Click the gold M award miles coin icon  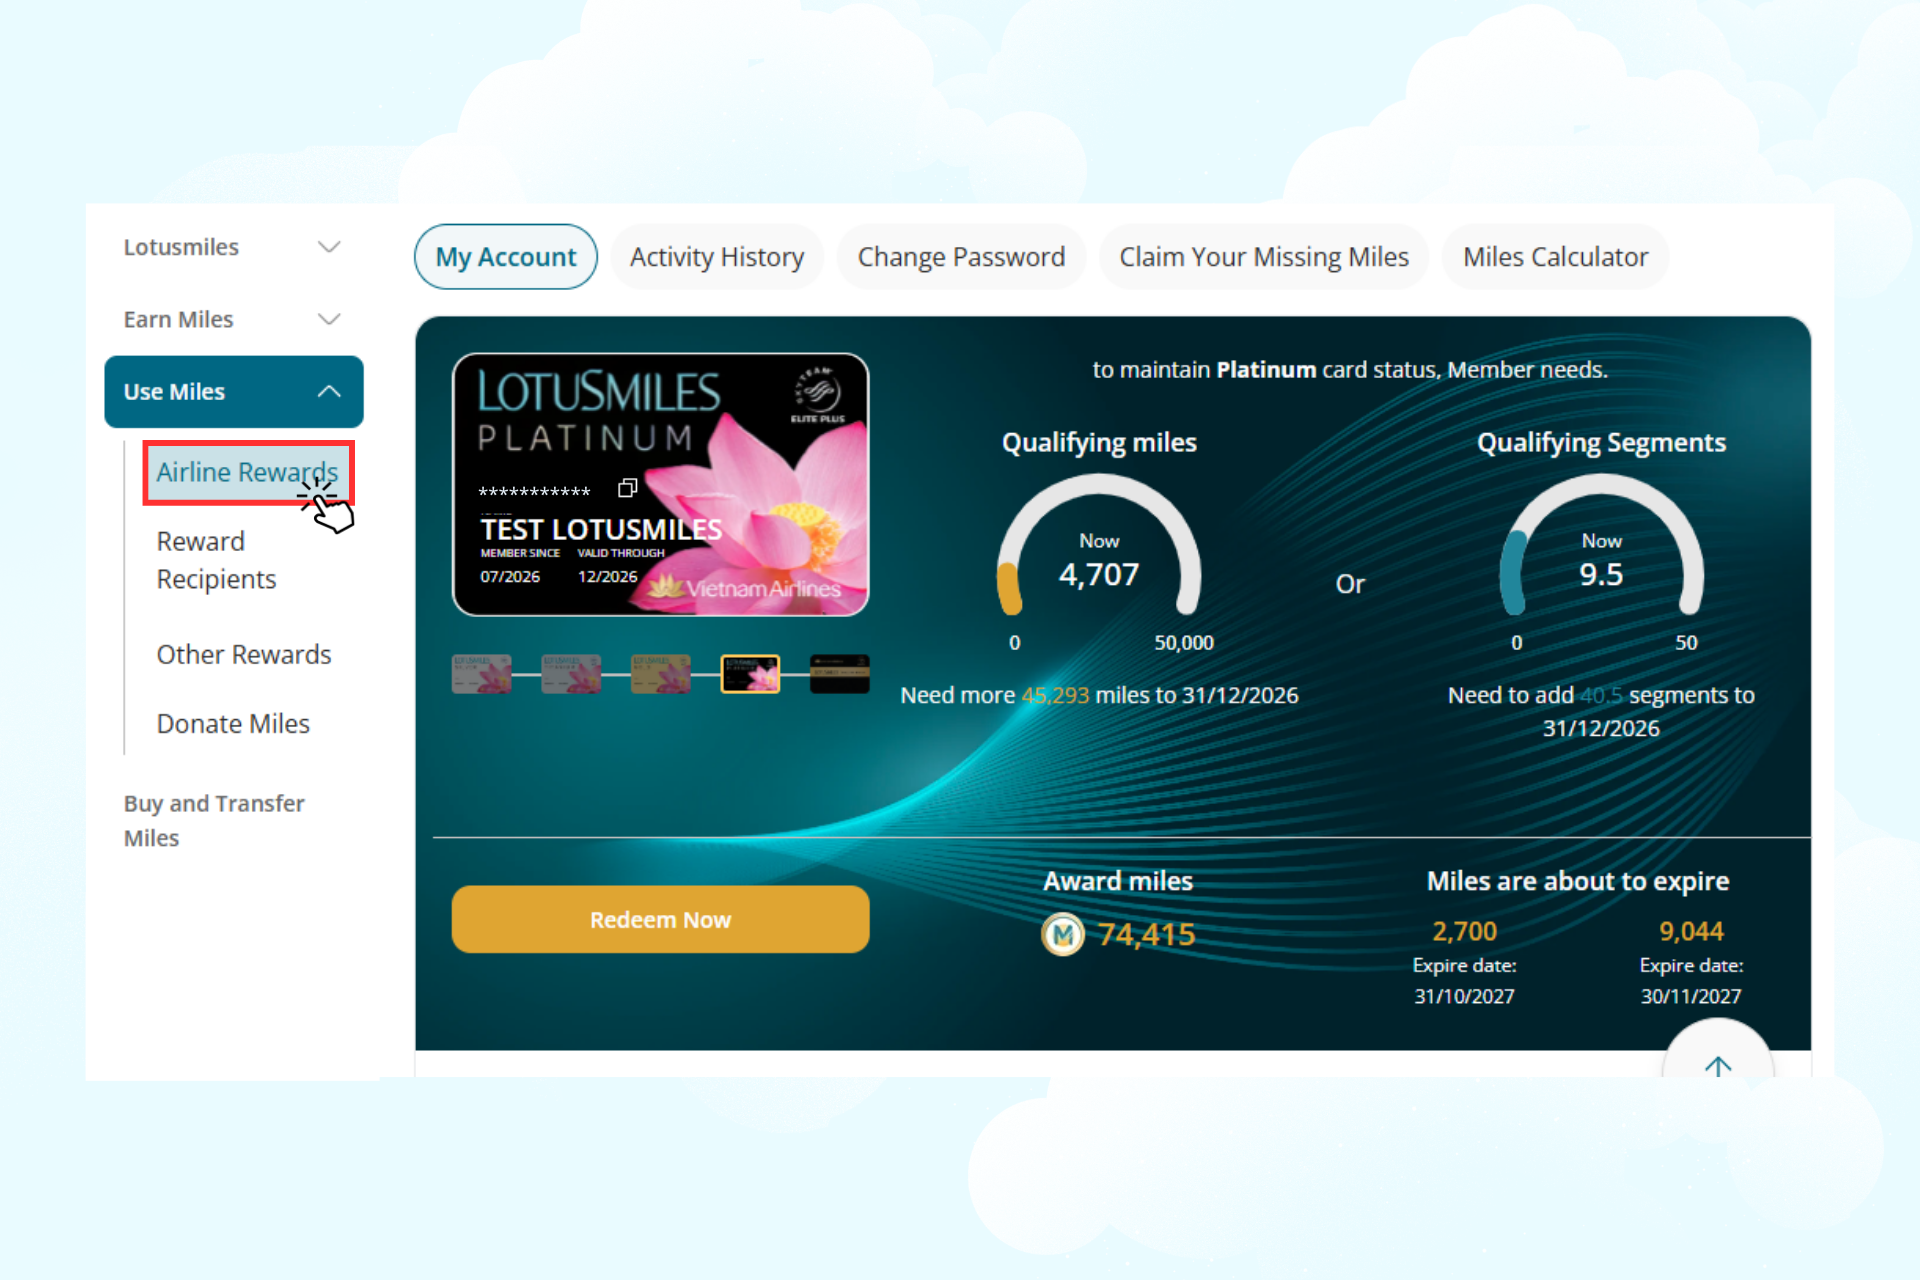pos(1063,935)
